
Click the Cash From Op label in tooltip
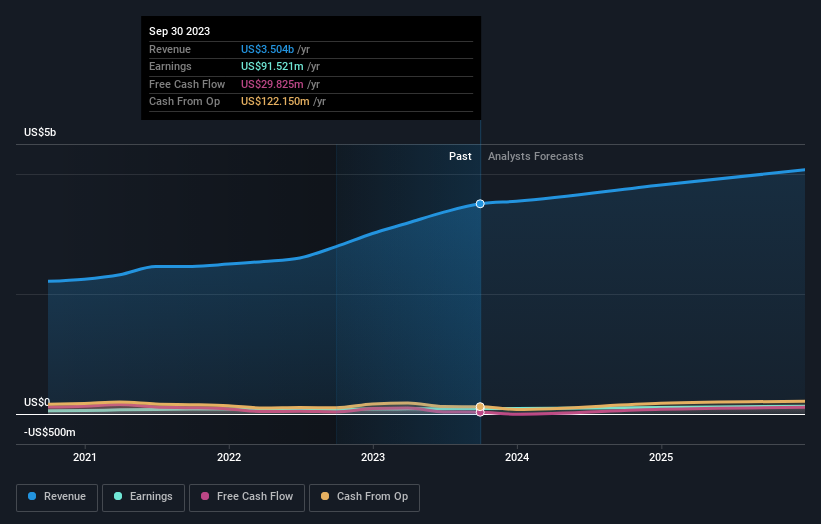184,102
